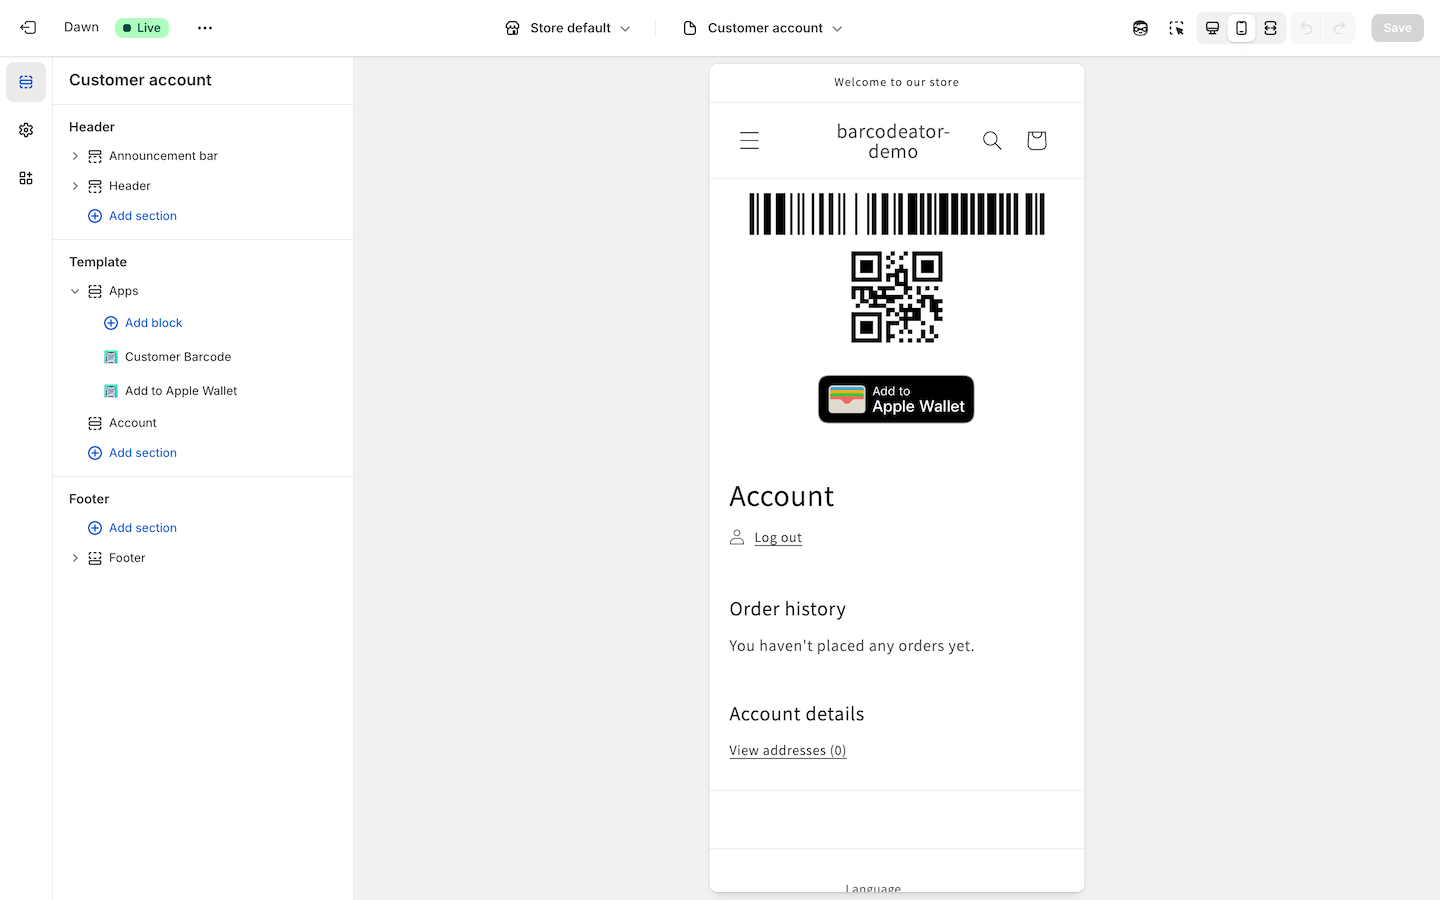Select the mobile preview view

click(x=1241, y=28)
